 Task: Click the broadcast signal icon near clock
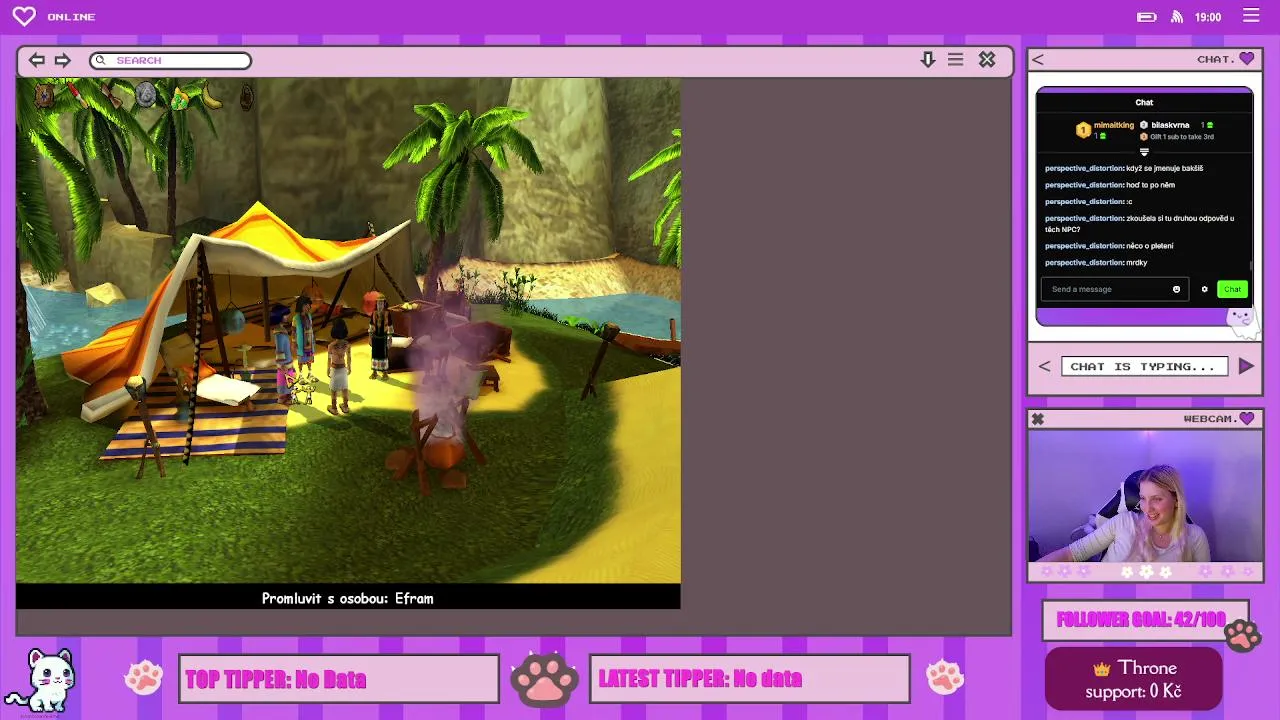pyautogui.click(x=1177, y=17)
